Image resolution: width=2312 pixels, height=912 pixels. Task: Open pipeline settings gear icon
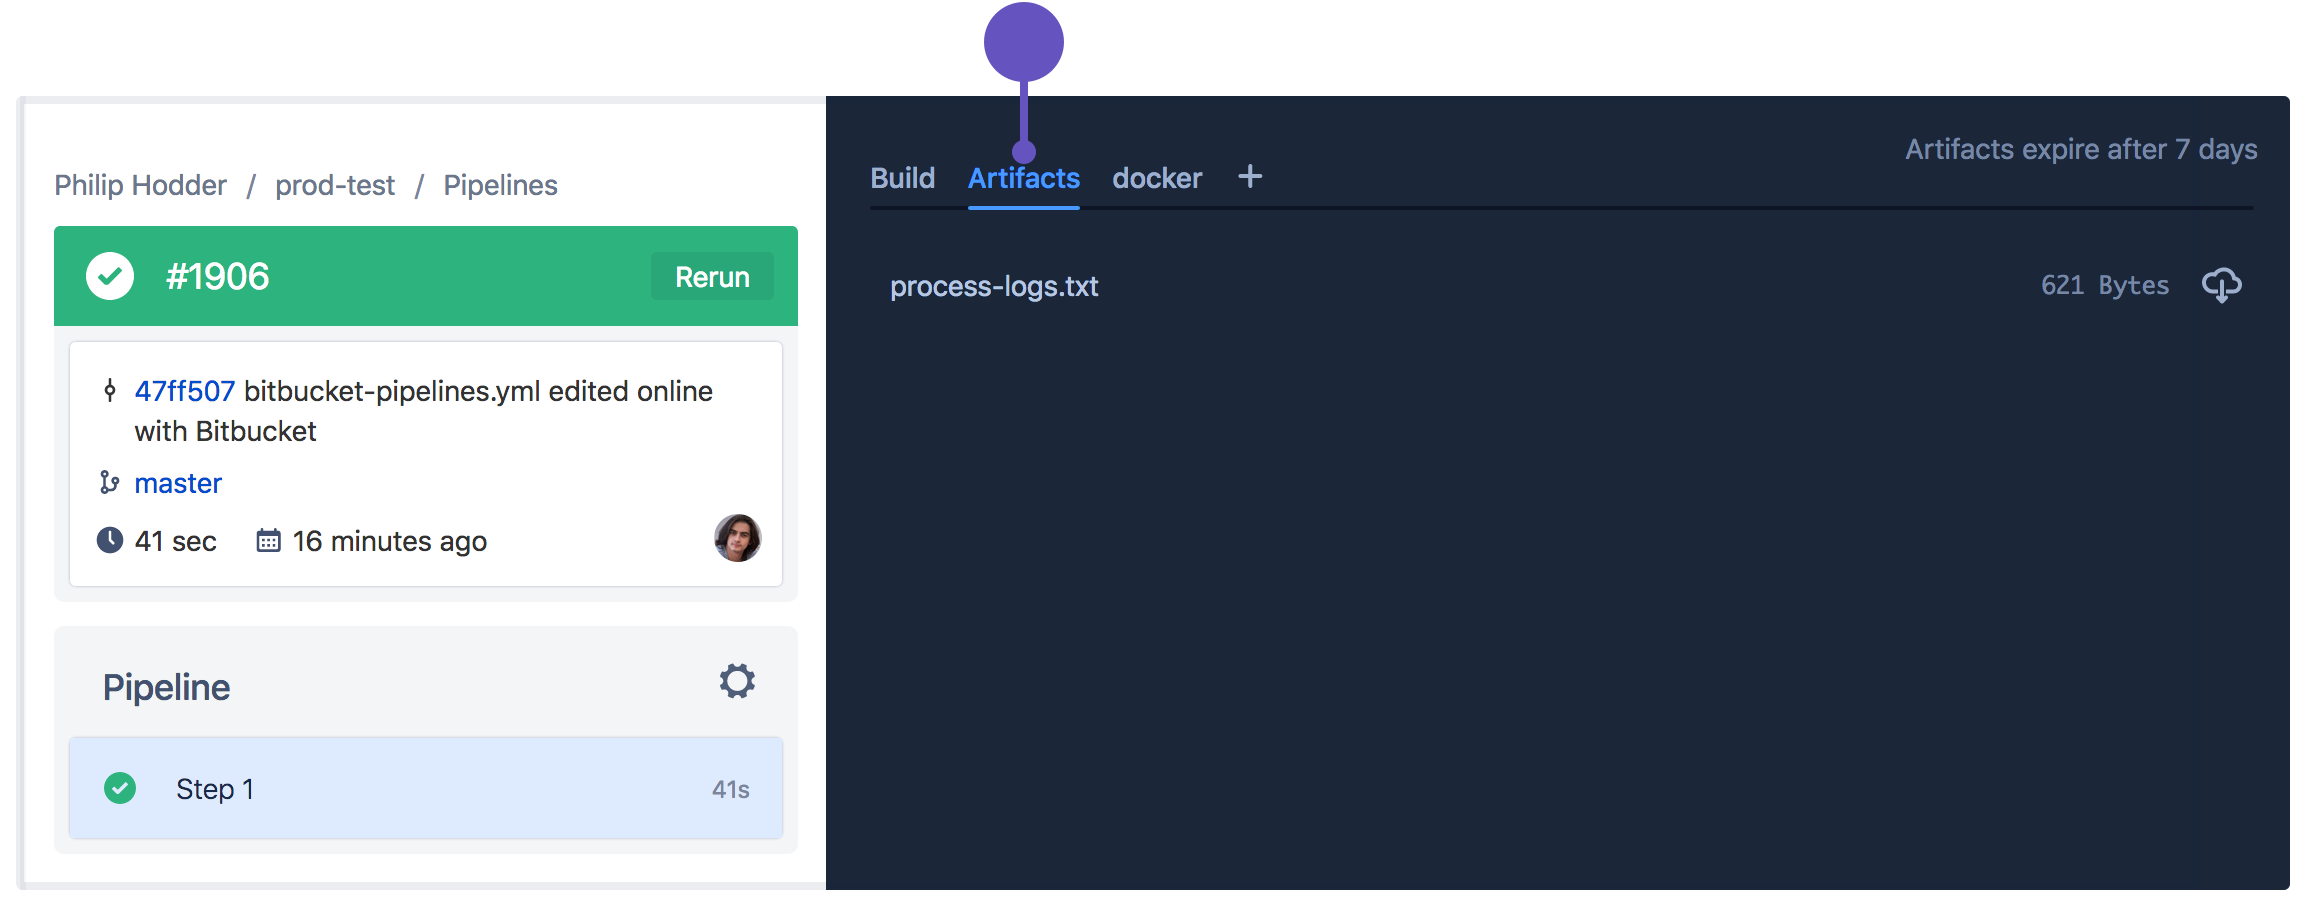(737, 681)
